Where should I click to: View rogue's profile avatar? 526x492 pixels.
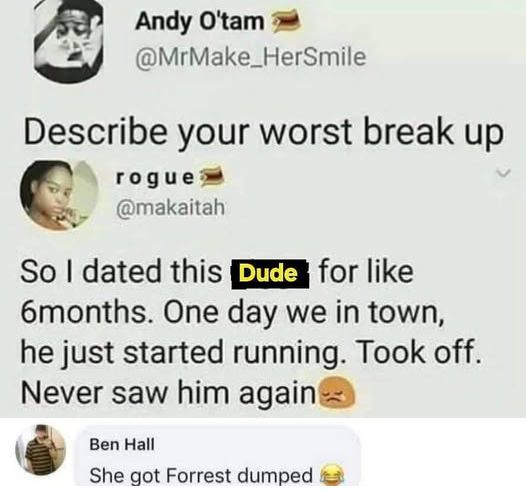coord(59,196)
